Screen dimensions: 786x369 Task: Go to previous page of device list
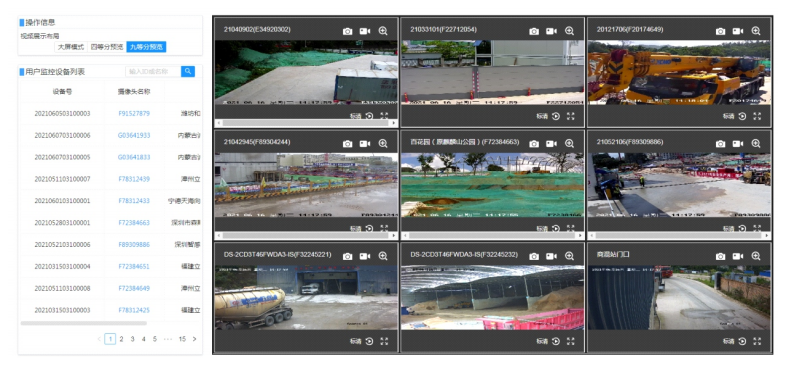99,339
